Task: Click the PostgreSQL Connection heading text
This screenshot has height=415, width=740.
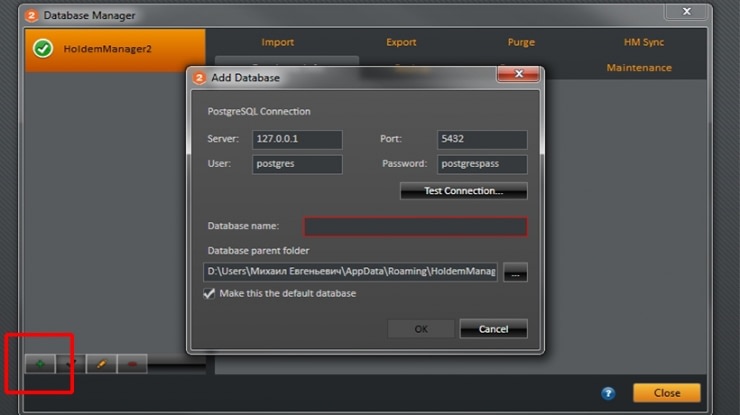Action: 259,111
